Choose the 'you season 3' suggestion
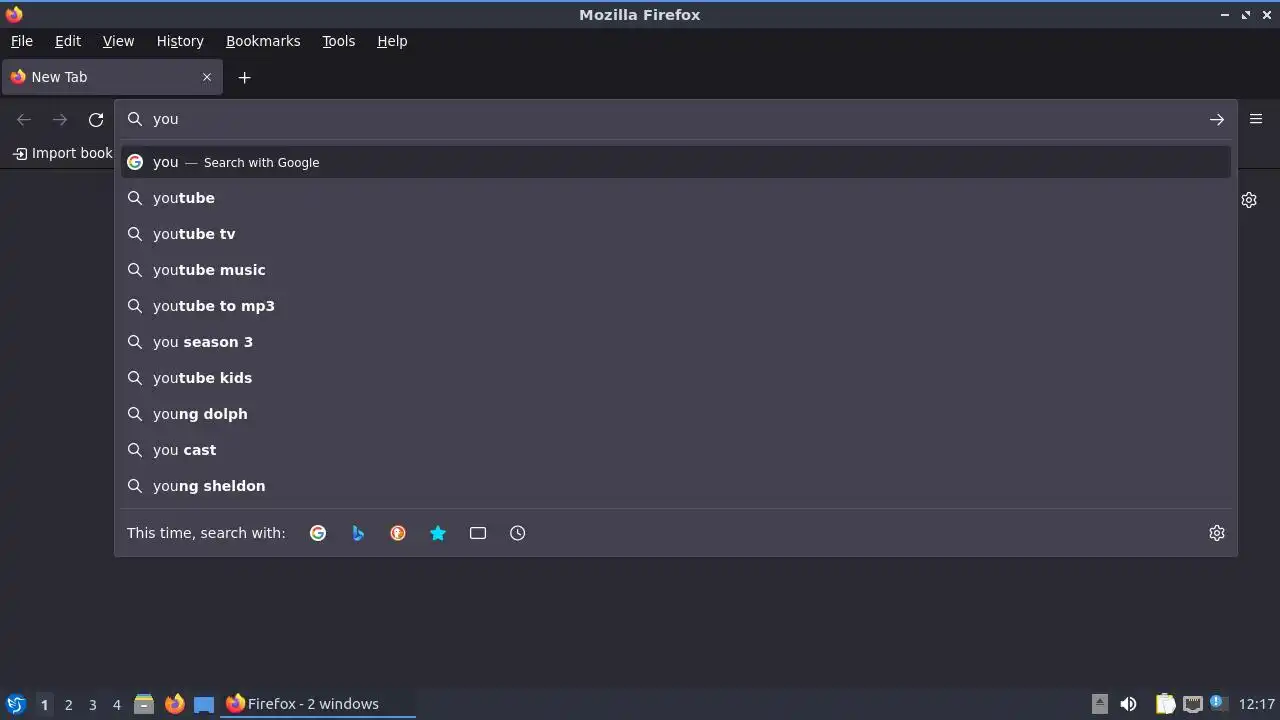The width and height of the screenshot is (1280, 720). 676,342
